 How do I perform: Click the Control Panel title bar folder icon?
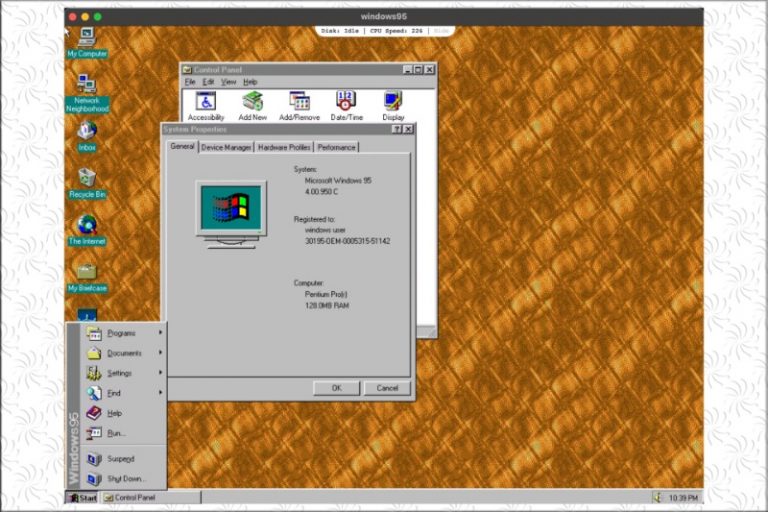(x=187, y=70)
